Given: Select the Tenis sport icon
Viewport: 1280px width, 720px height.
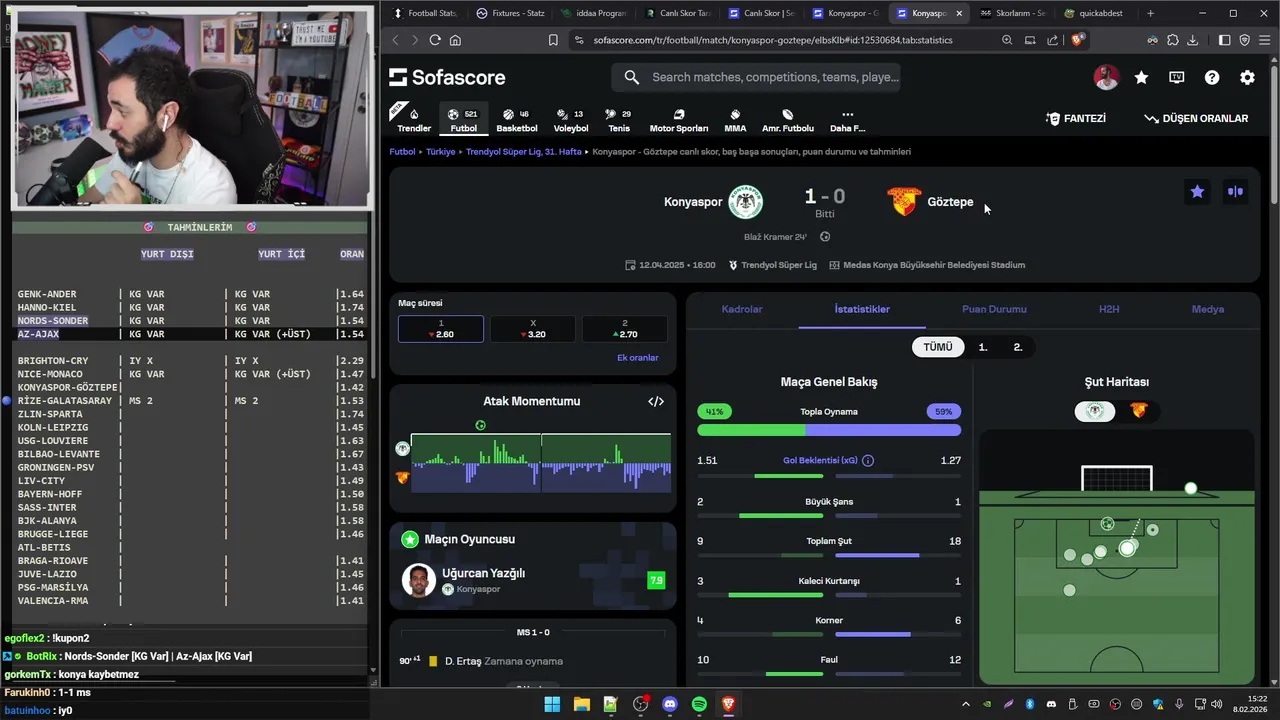Looking at the screenshot, I should (619, 120).
